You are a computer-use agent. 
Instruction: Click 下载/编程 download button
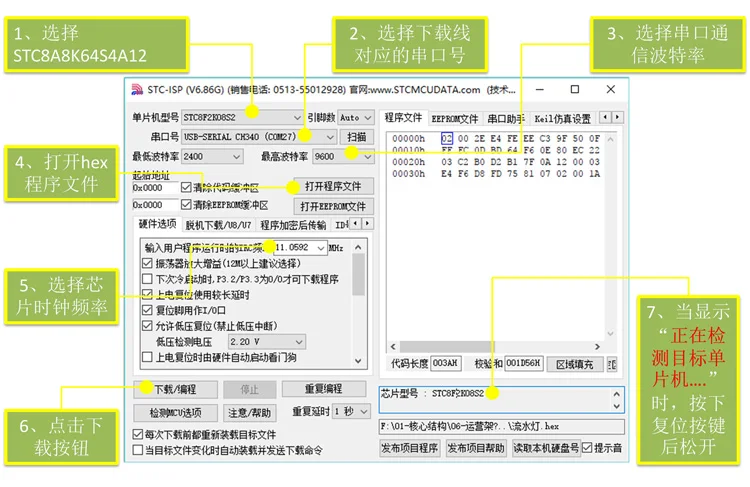click(175, 389)
